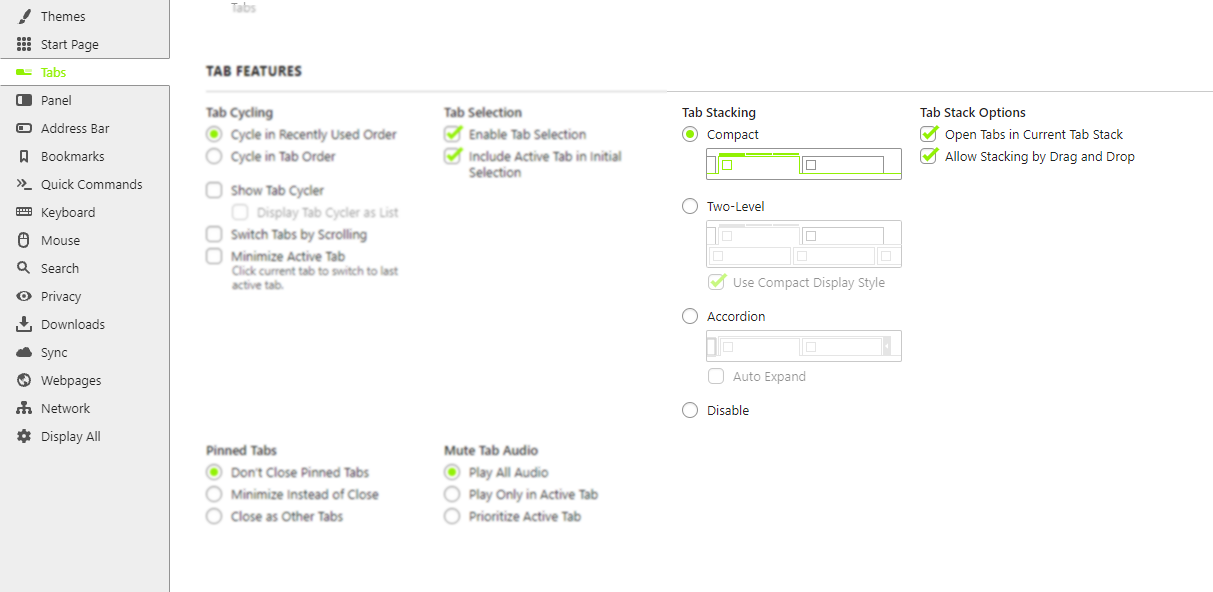Click the Compact tab stacking preview image
This screenshot has height=592, width=1213.
click(x=804, y=164)
